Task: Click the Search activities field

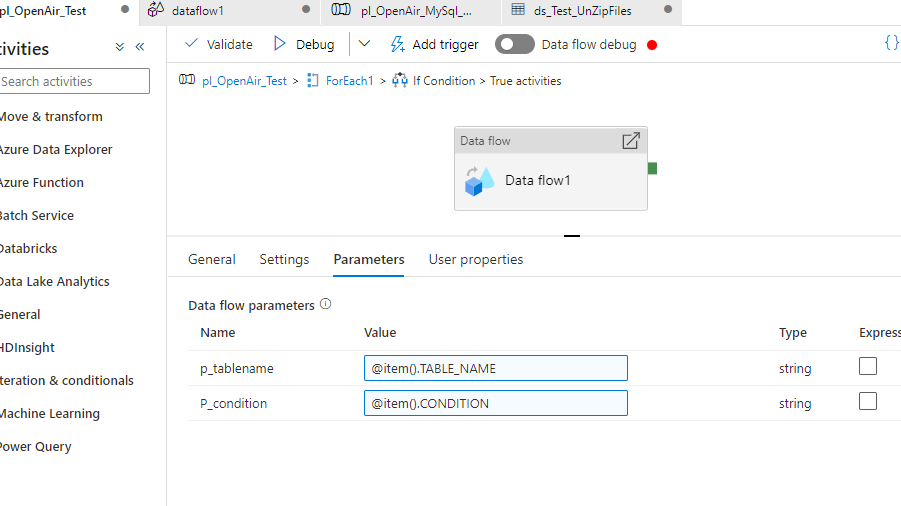Action: (74, 81)
